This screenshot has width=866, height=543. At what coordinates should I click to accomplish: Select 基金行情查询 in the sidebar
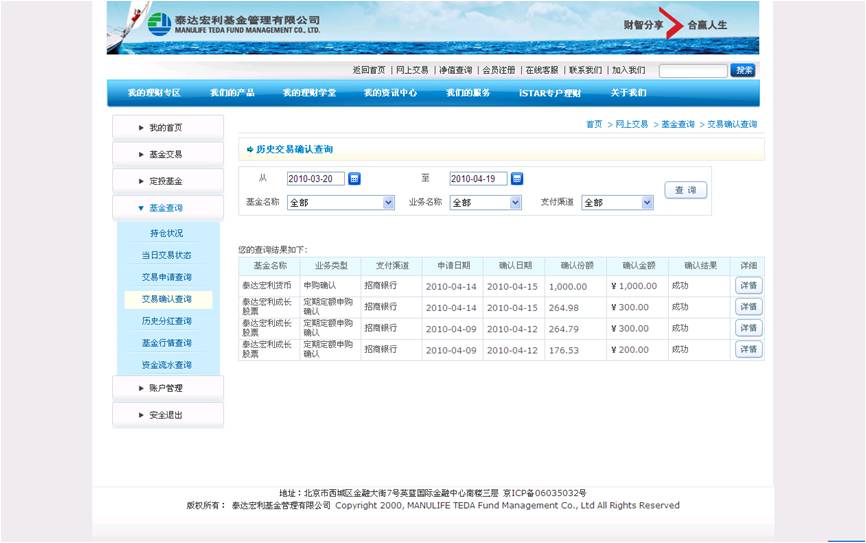166,343
